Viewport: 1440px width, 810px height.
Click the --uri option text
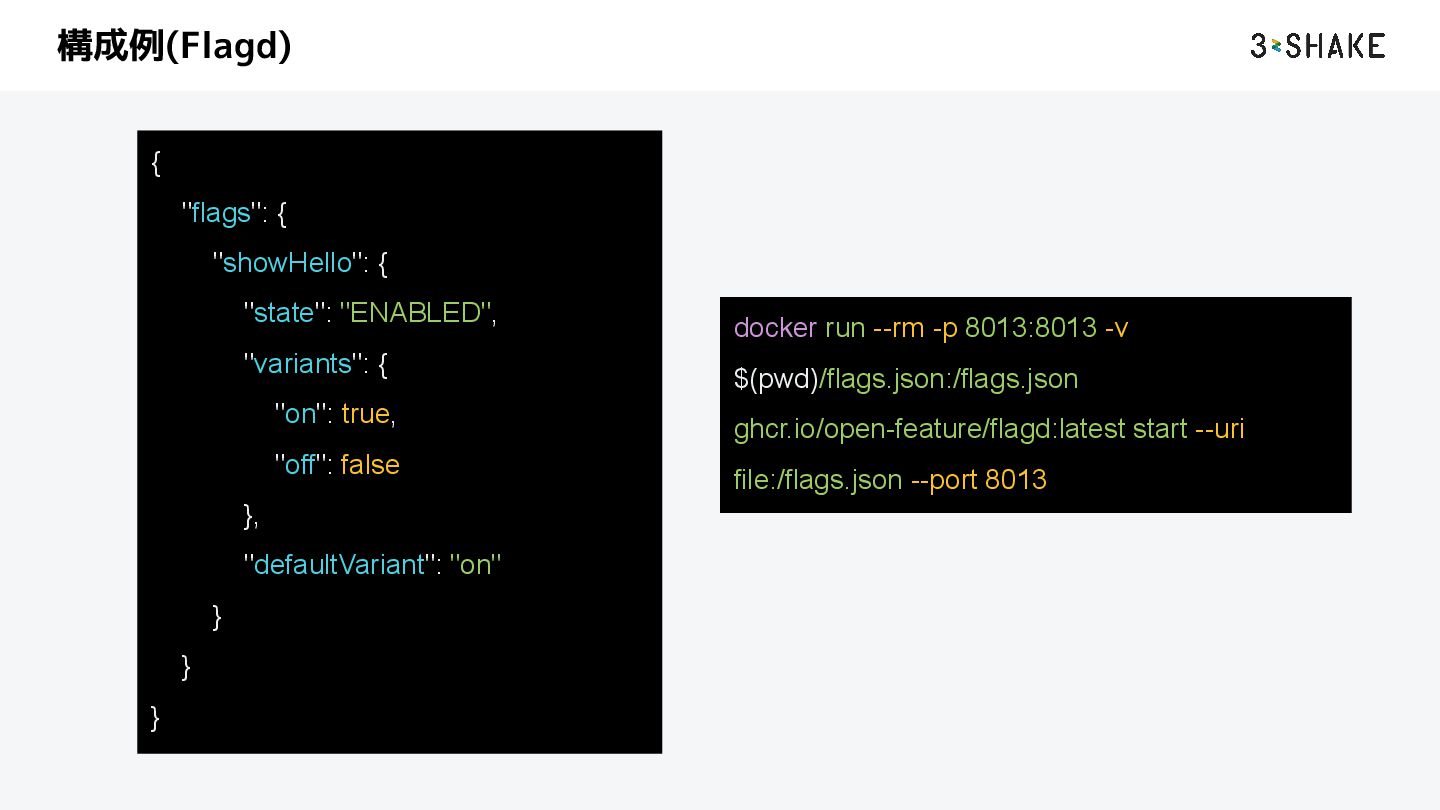click(1219, 429)
